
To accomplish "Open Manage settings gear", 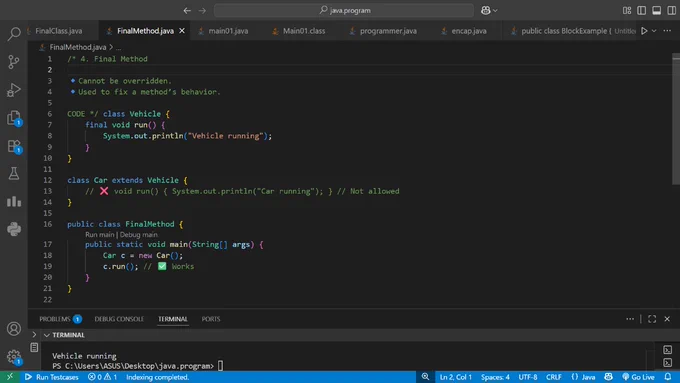I will coord(14,357).
